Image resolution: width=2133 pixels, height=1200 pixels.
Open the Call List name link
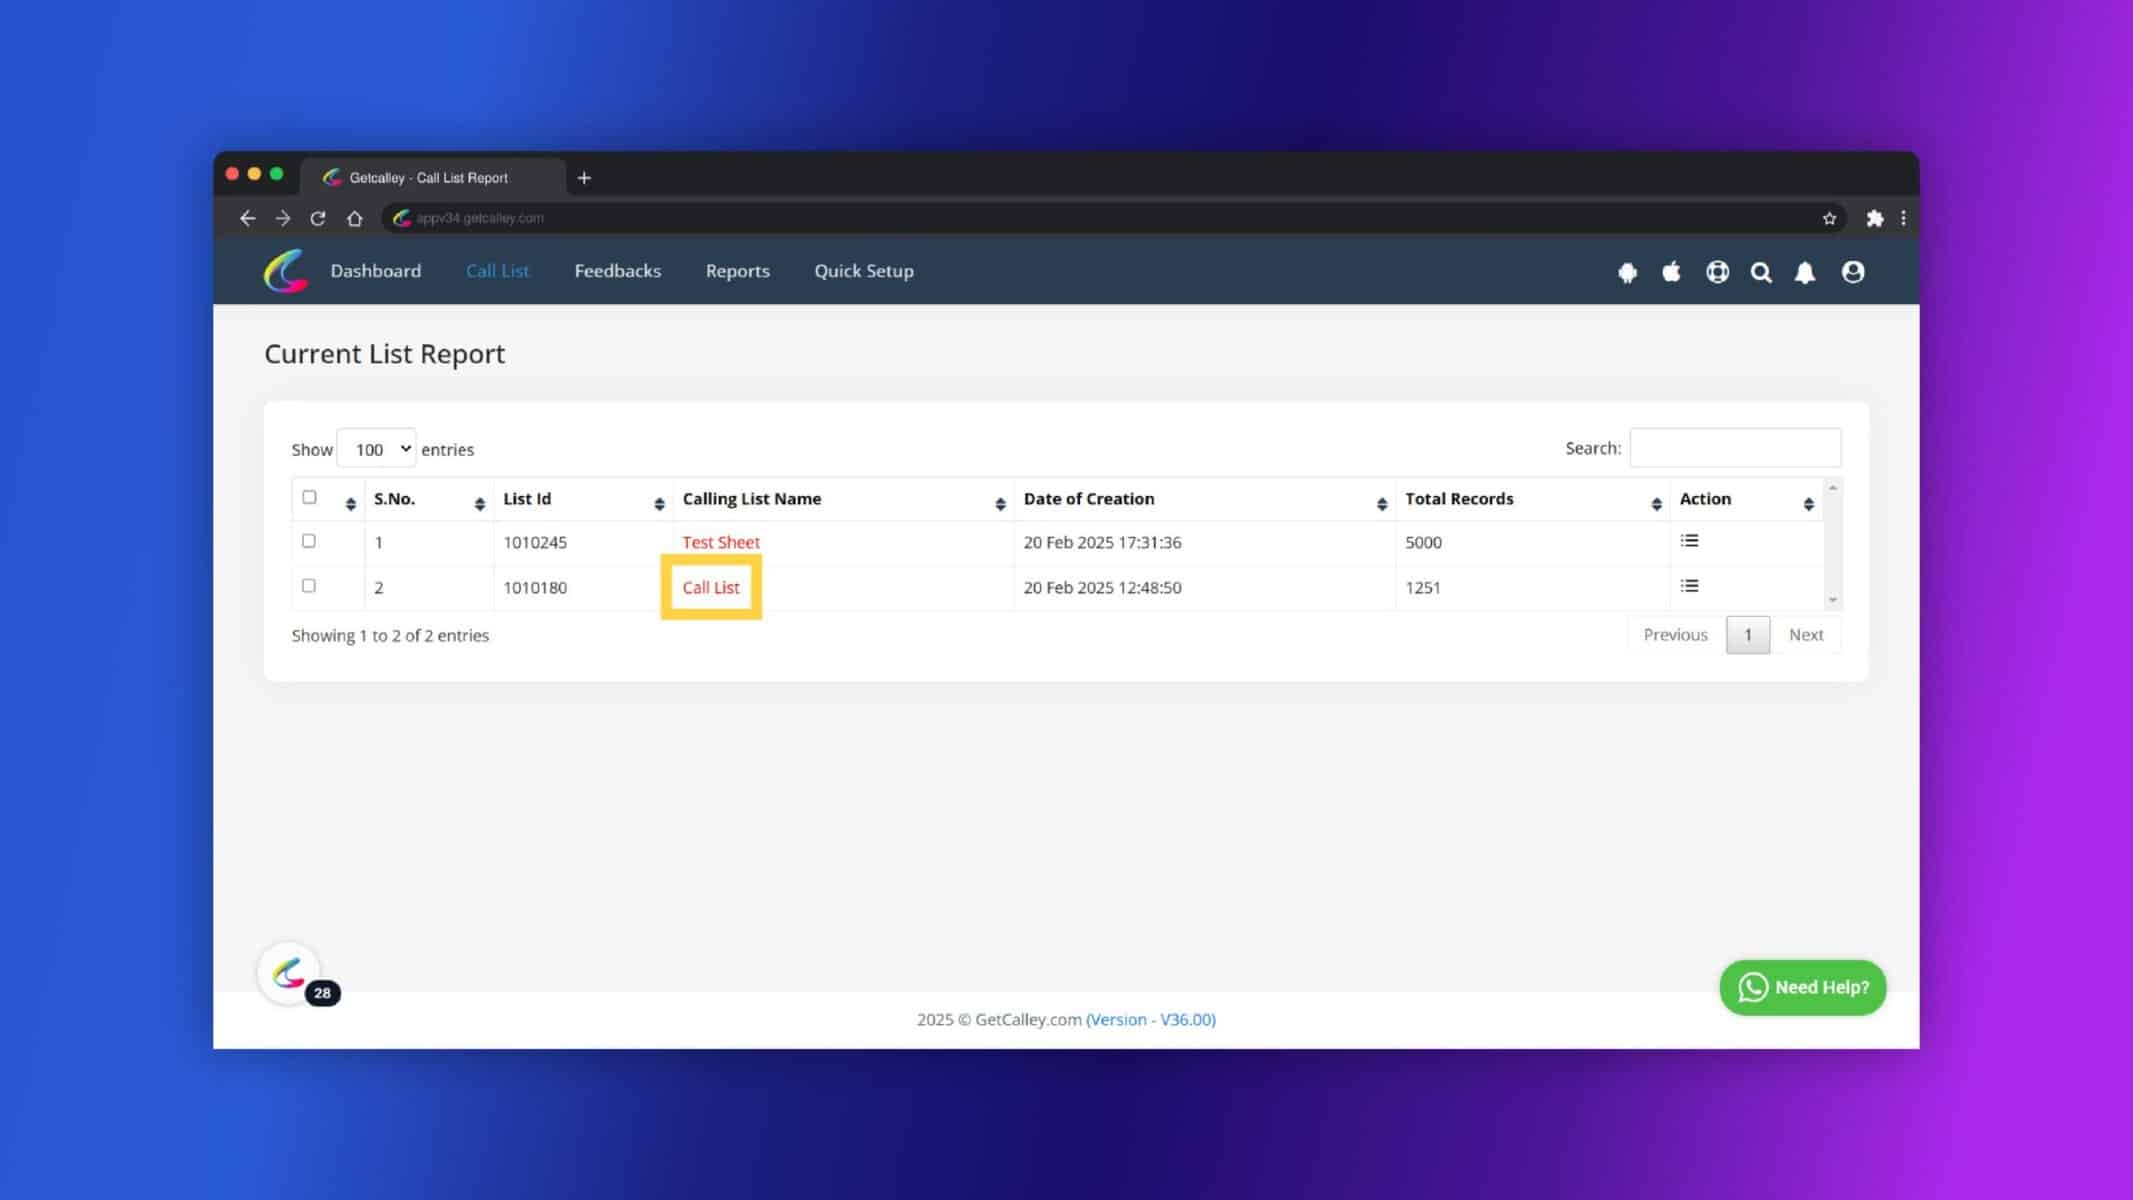pyautogui.click(x=710, y=587)
